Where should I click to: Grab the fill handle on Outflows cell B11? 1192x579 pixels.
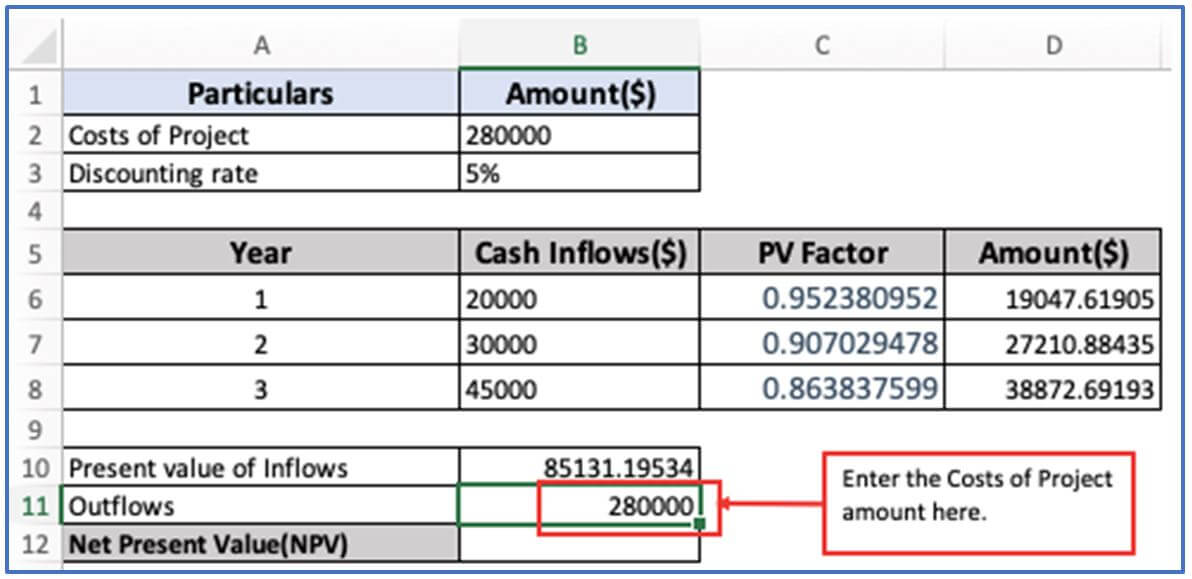point(699,523)
